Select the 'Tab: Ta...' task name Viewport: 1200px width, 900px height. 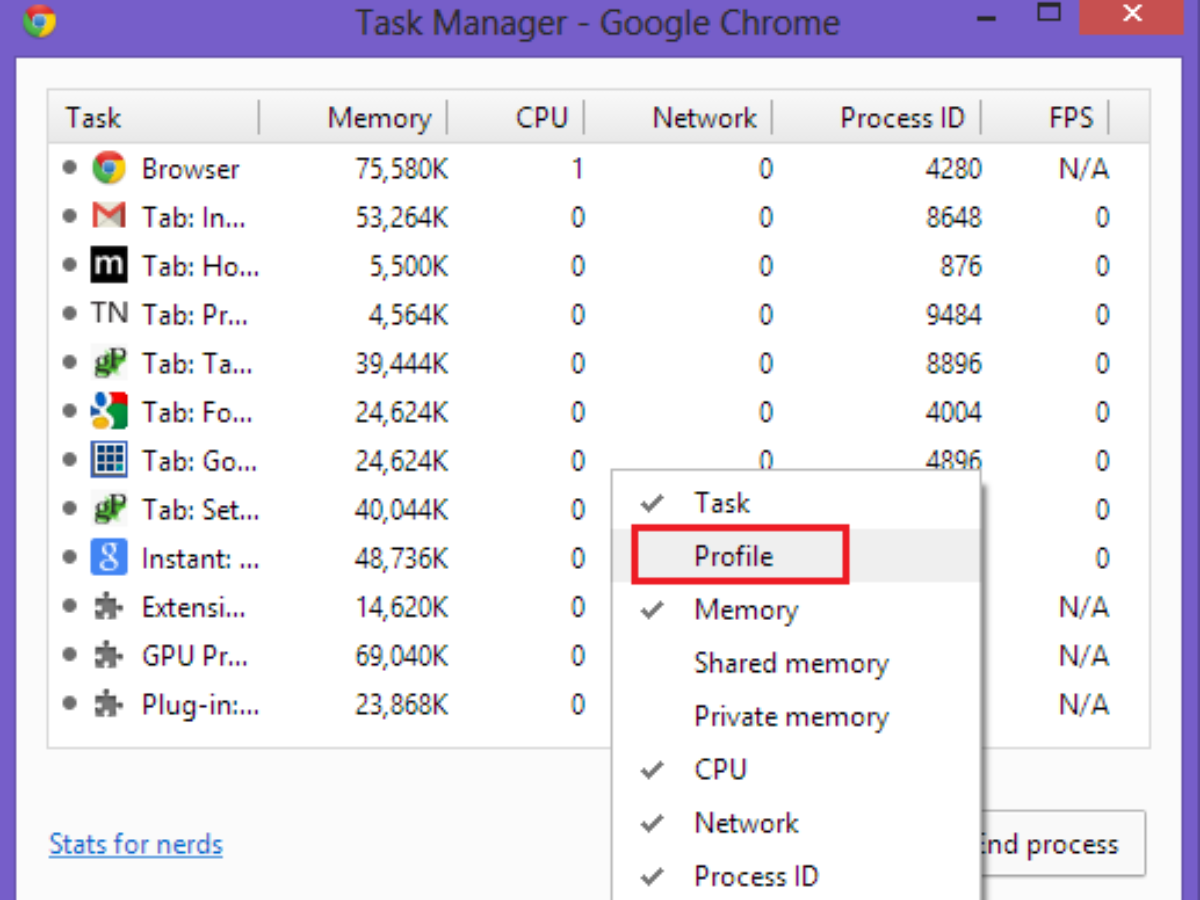tap(197, 364)
